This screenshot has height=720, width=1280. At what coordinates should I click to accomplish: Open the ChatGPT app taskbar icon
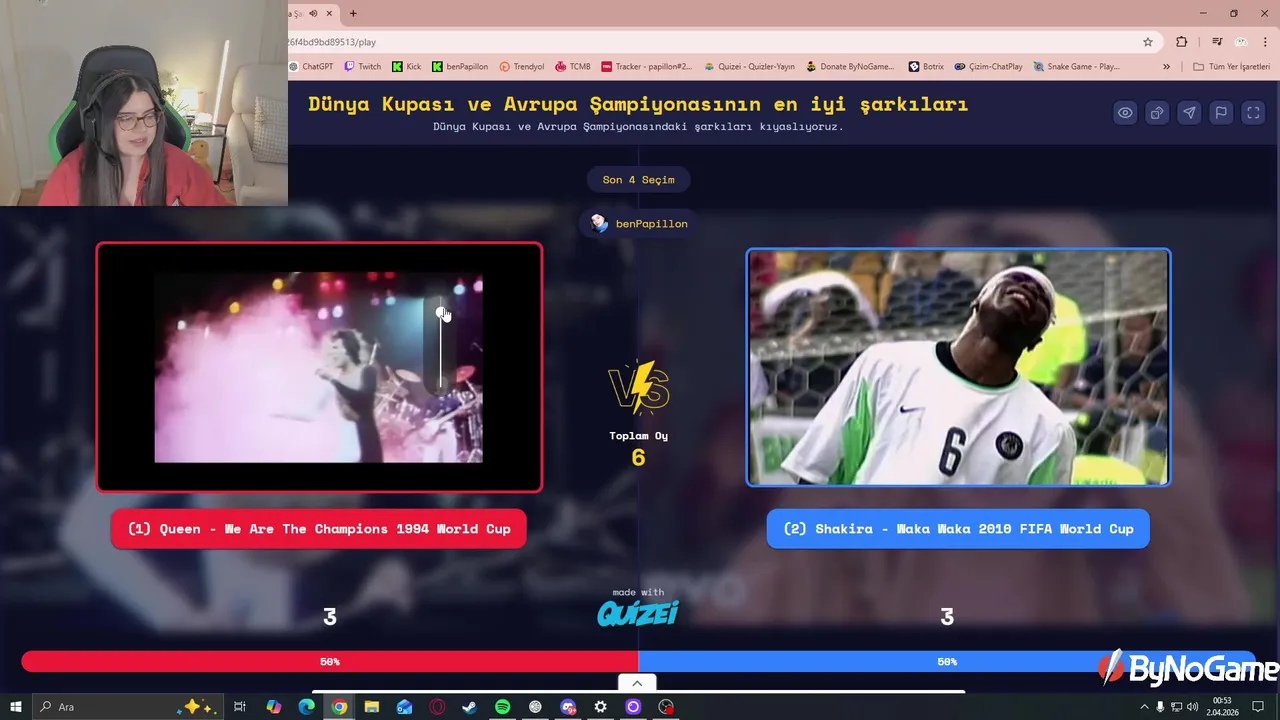(535, 707)
